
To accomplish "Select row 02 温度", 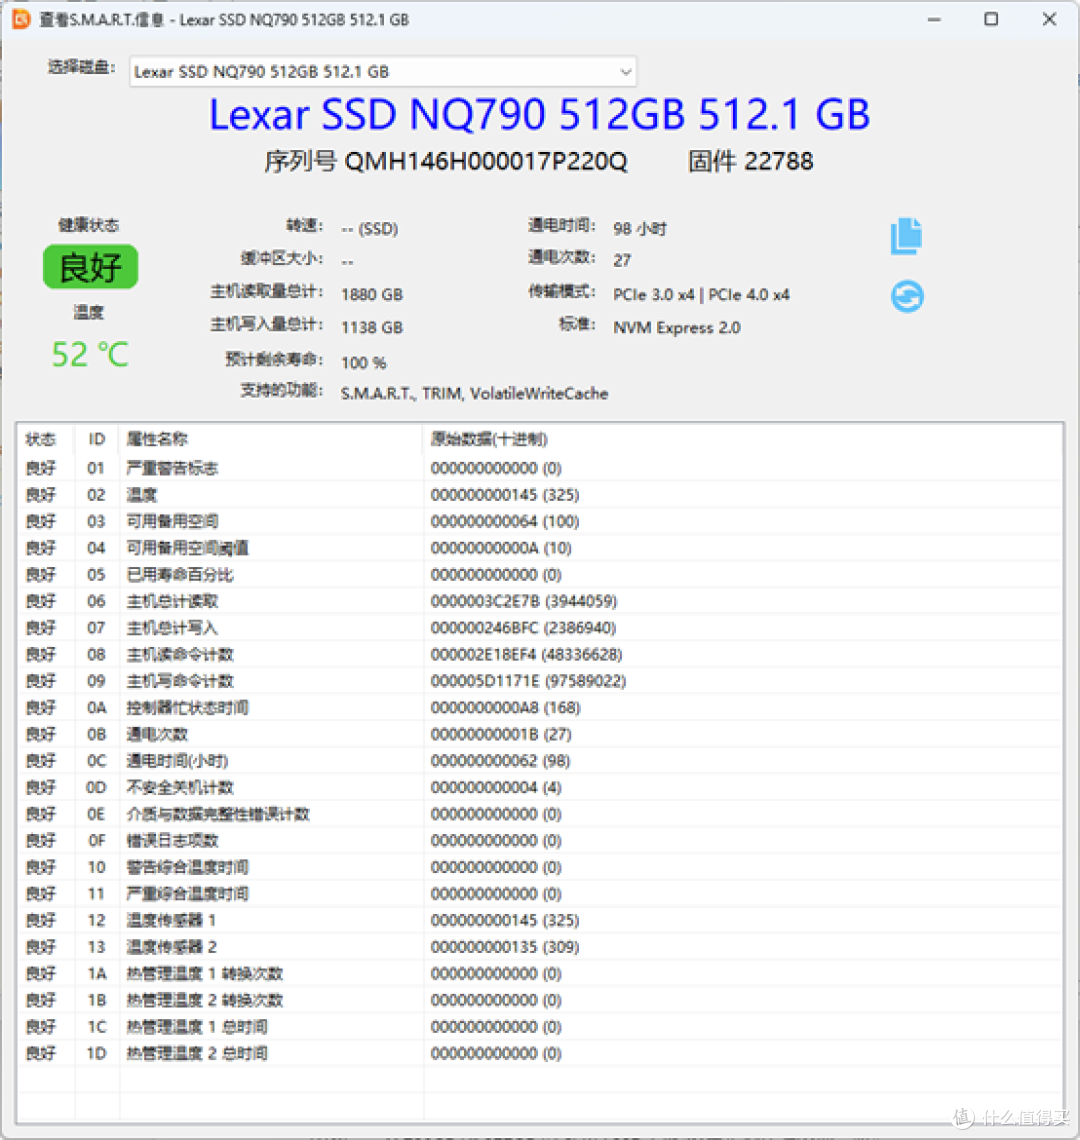I will pos(539,494).
